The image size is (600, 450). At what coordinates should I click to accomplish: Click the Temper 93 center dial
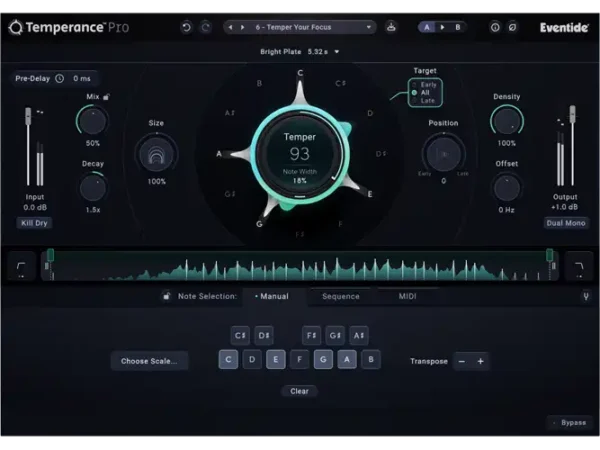[x=300, y=155]
